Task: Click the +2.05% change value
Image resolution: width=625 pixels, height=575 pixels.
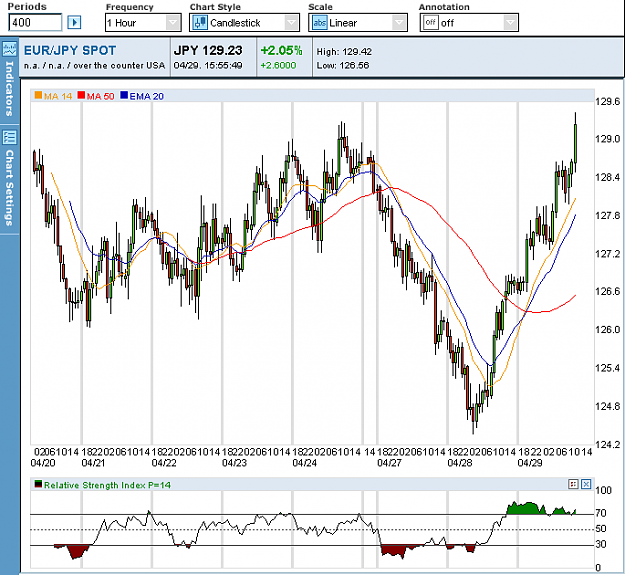Action: pos(281,51)
